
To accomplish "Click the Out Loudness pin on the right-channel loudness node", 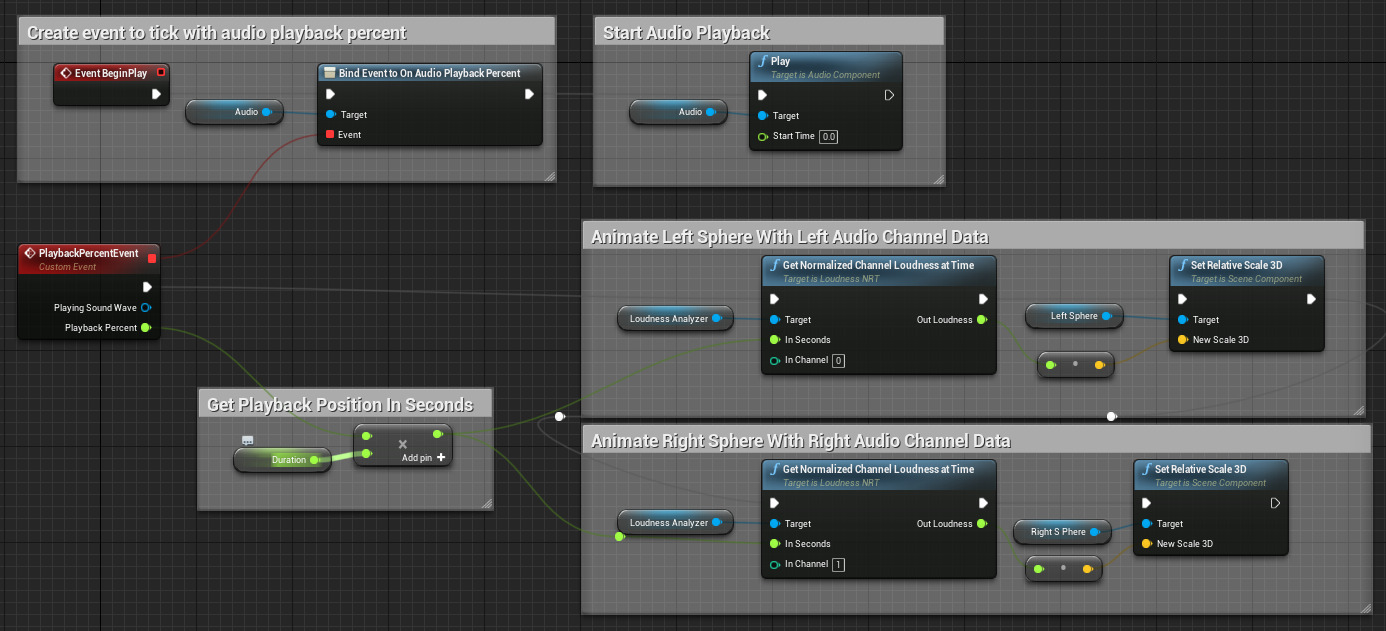I will (x=983, y=523).
